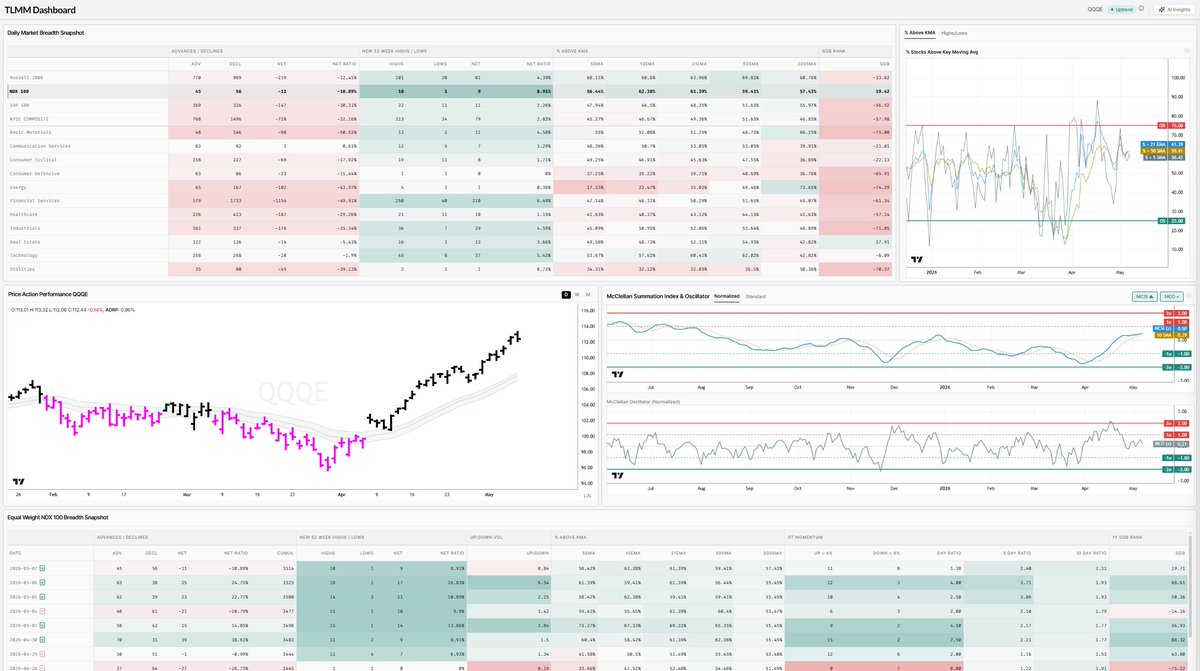Select the Industrials sector row
This screenshot has height=671, width=1200.
coord(449,228)
